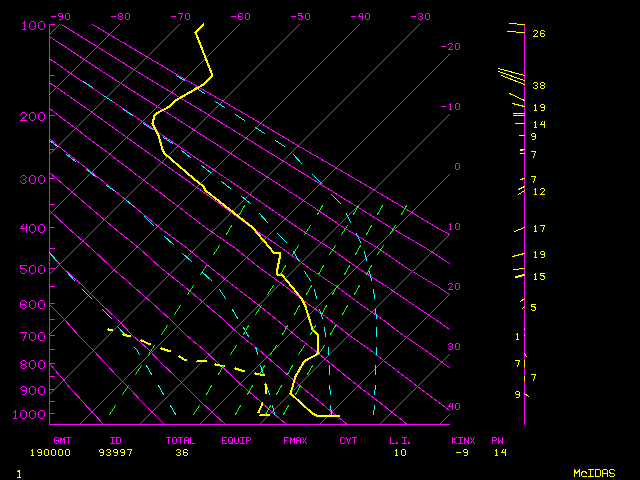
Task: Click the FMAX header label
Action: pyautogui.click(x=295, y=440)
